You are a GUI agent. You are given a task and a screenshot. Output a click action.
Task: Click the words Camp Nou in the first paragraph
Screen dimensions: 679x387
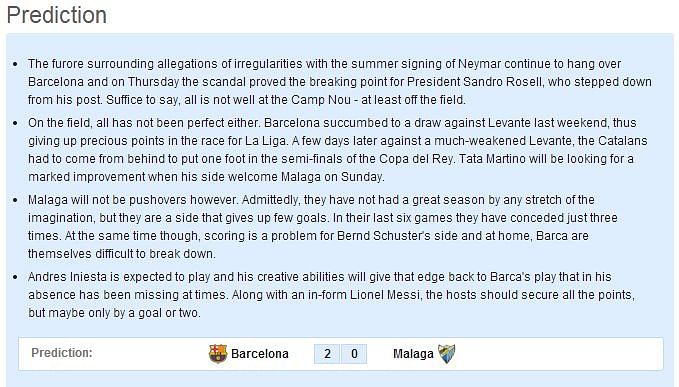pyautogui.click(x=321, y=100)
